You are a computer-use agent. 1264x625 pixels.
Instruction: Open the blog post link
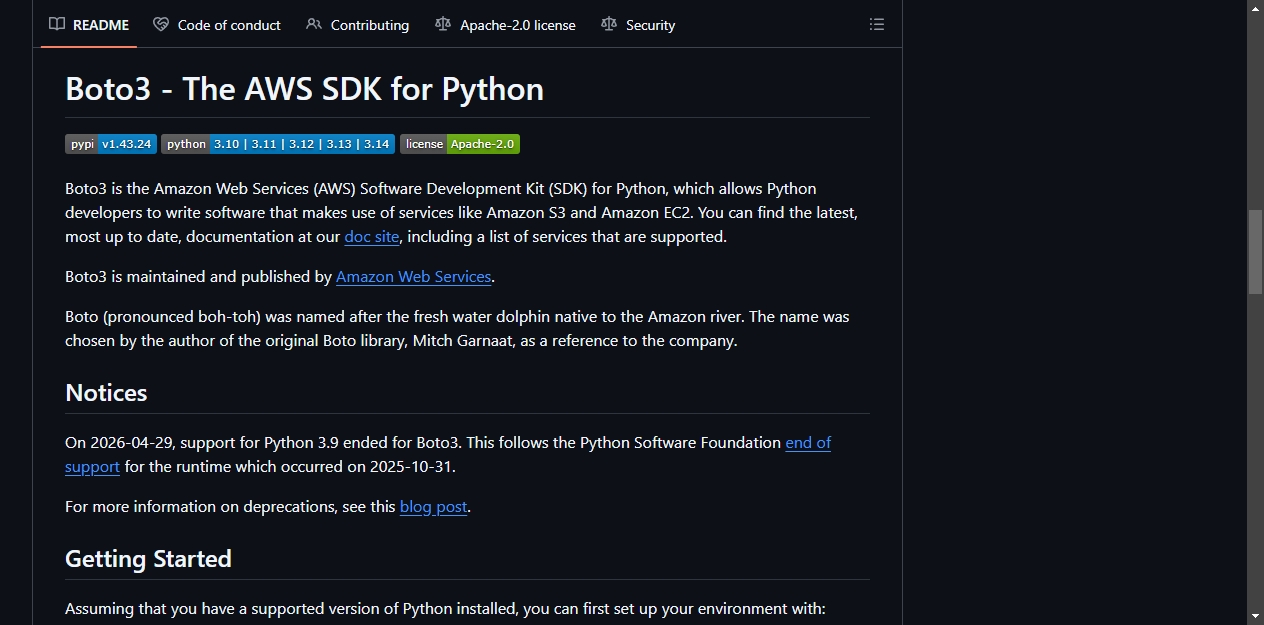433,507
